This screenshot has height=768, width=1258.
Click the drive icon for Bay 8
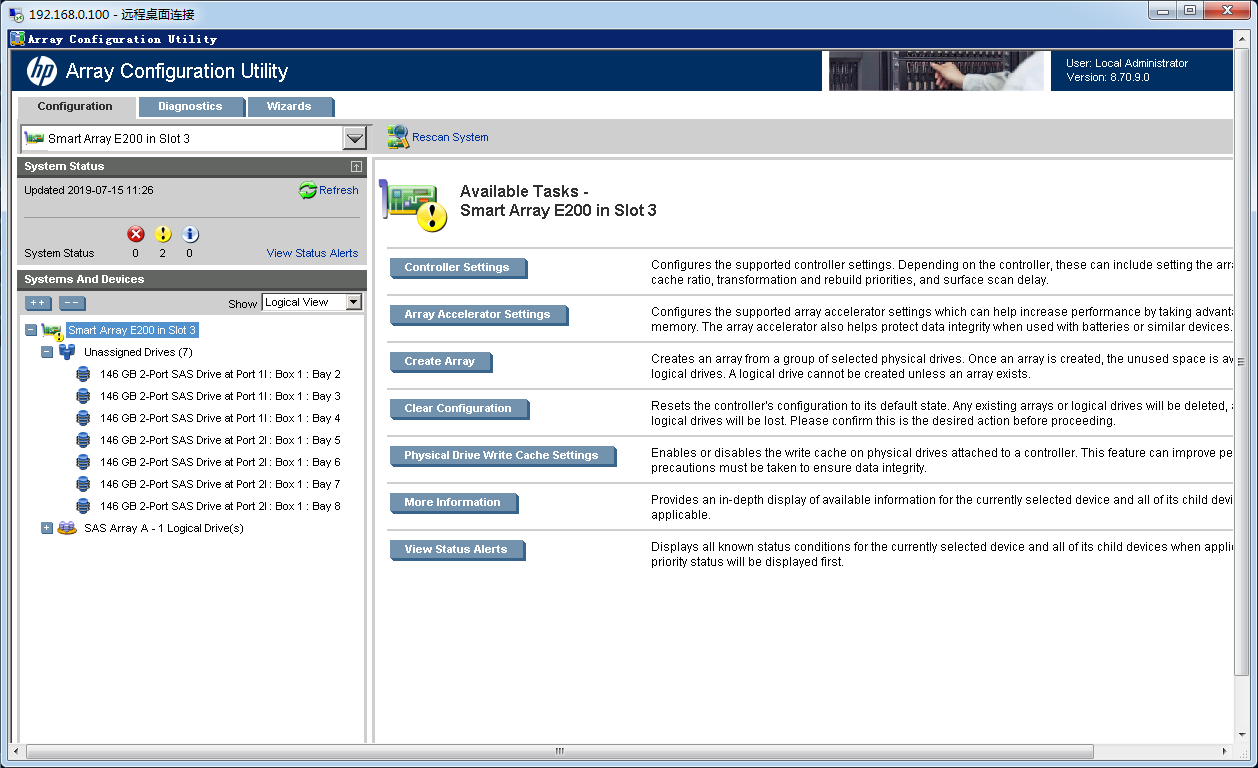[83, 506]
